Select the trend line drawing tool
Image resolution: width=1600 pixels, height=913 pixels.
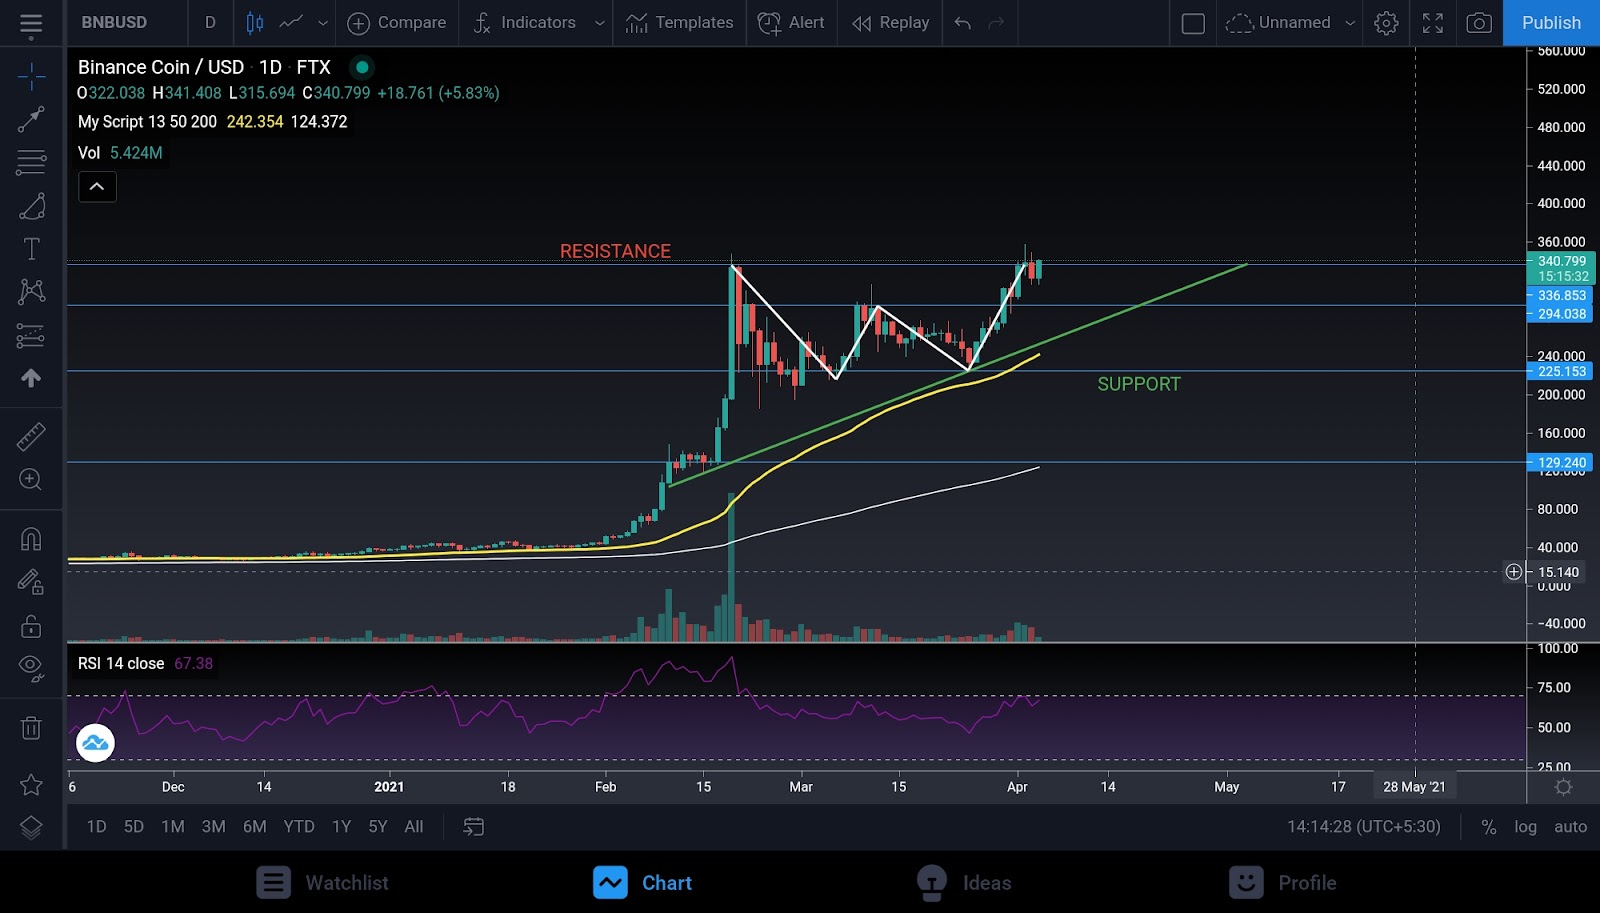[31, 120]
